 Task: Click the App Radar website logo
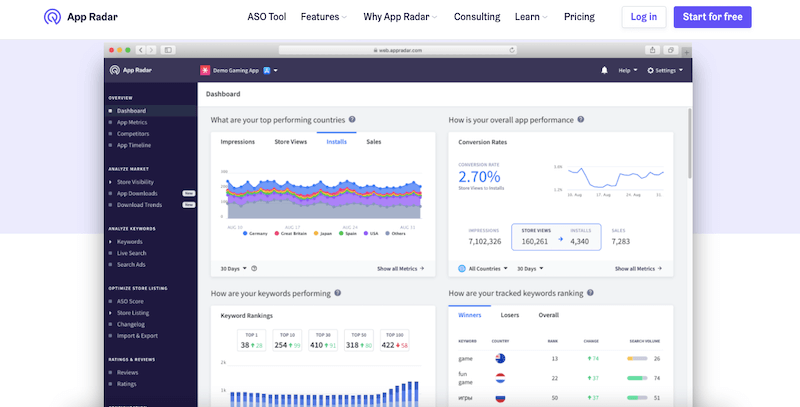click(x=81, y=17)
